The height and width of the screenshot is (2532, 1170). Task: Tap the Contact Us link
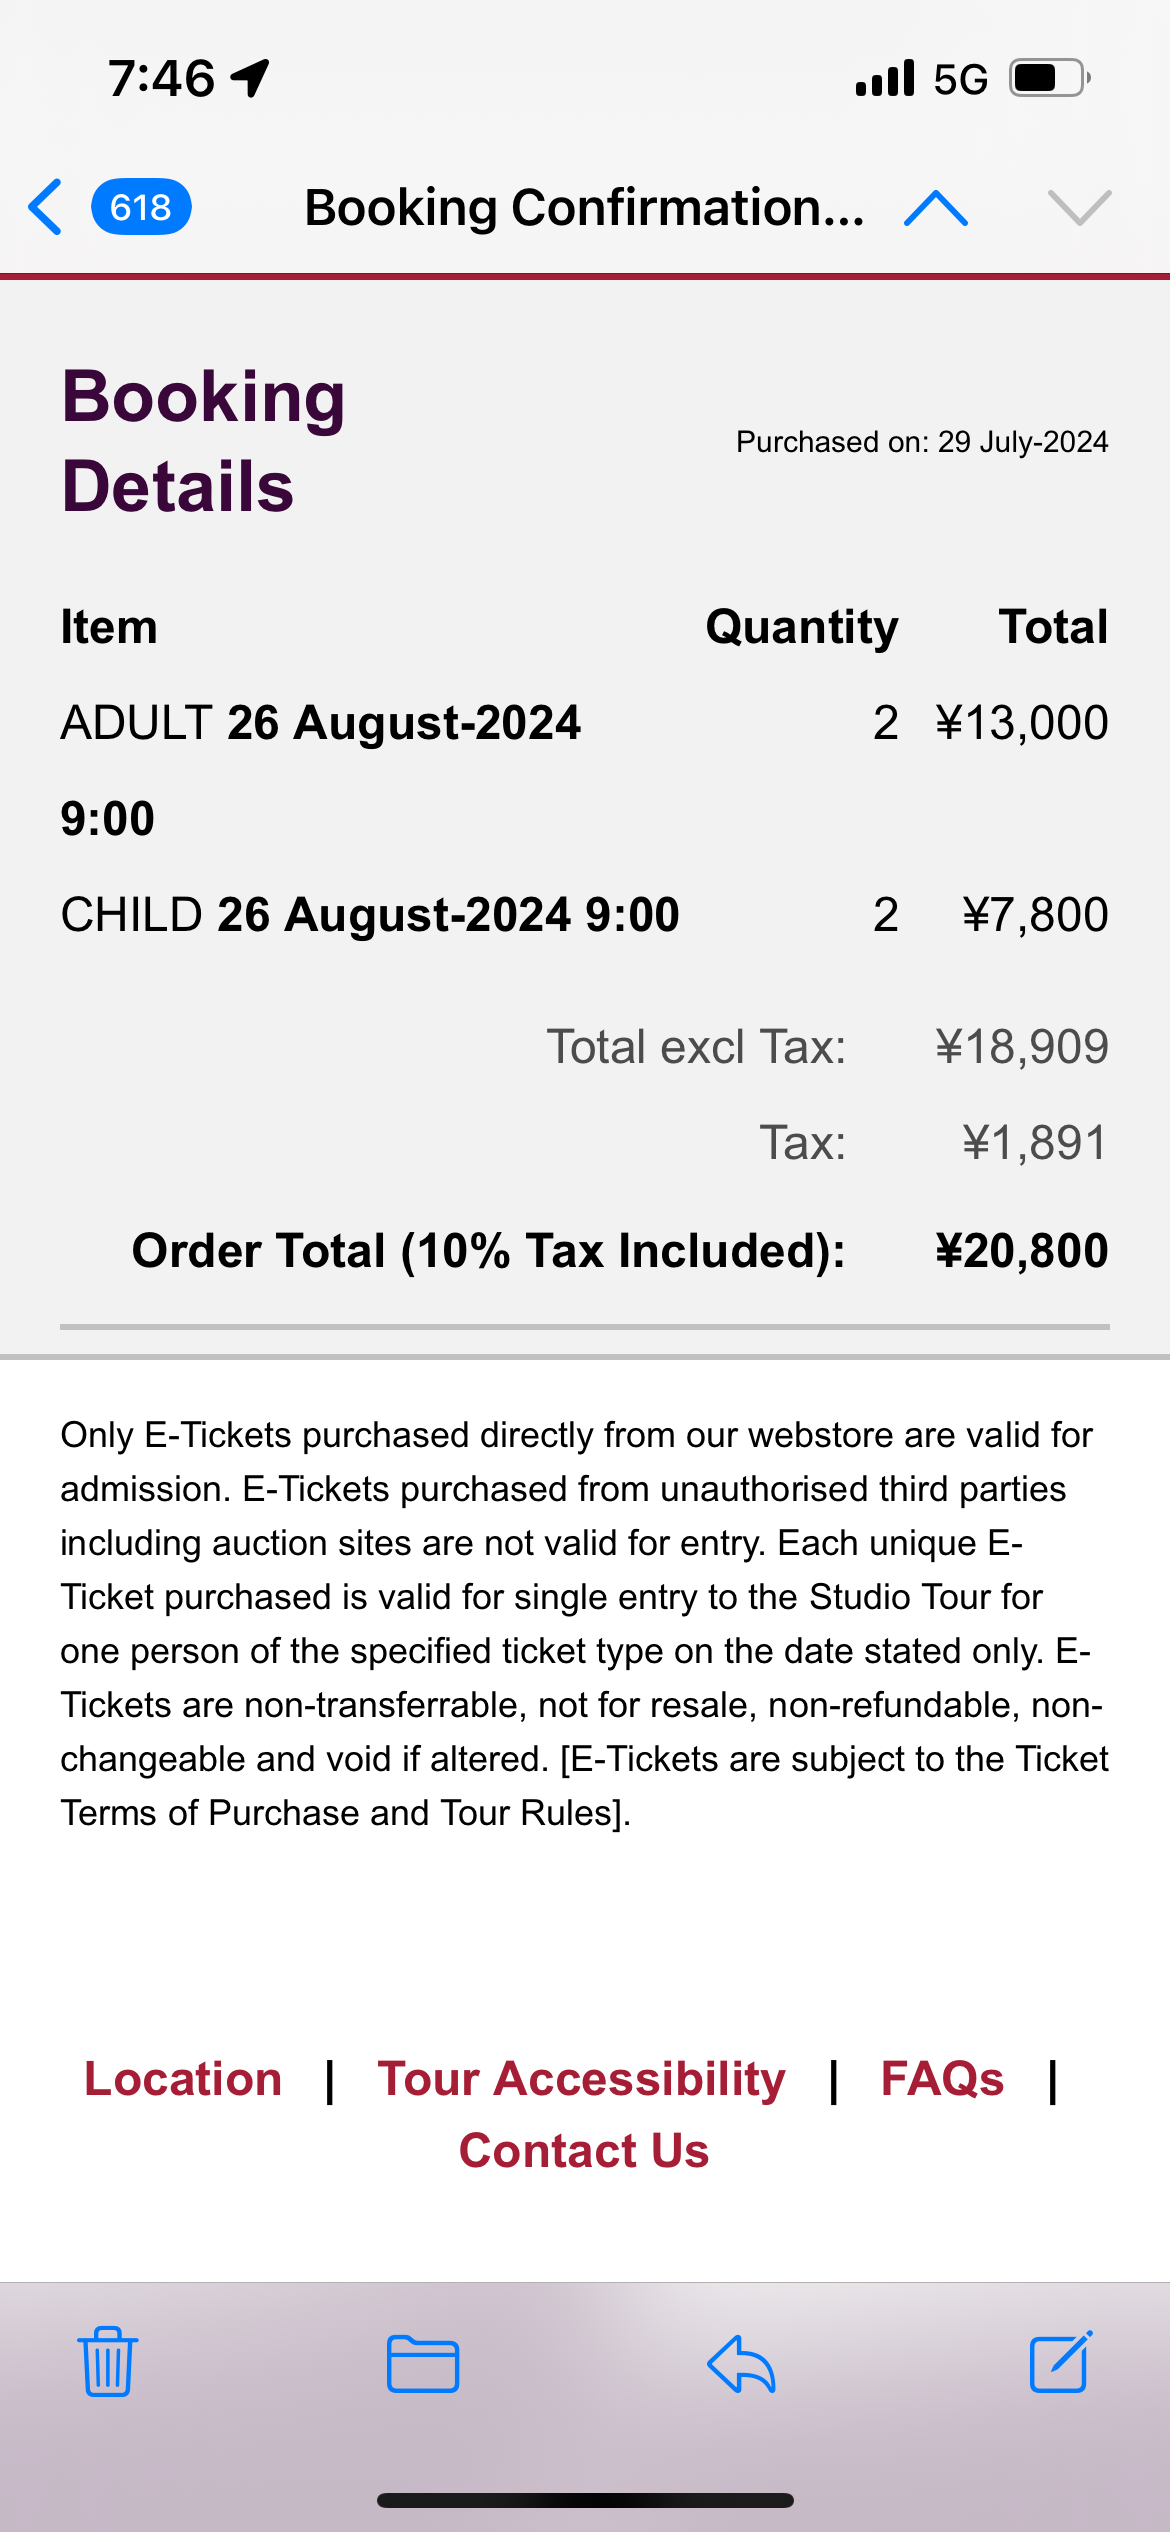[584, 2151]
